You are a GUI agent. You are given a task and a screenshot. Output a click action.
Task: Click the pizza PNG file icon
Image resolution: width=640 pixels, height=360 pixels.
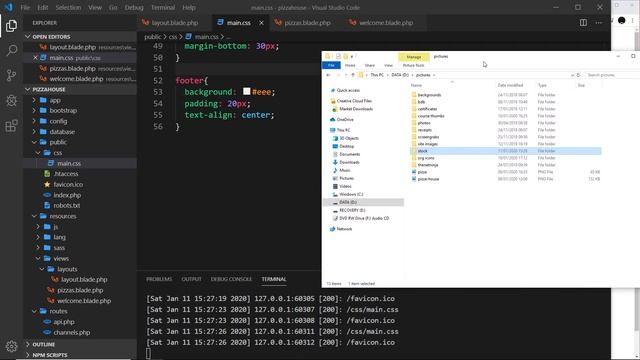click(414, 172)
